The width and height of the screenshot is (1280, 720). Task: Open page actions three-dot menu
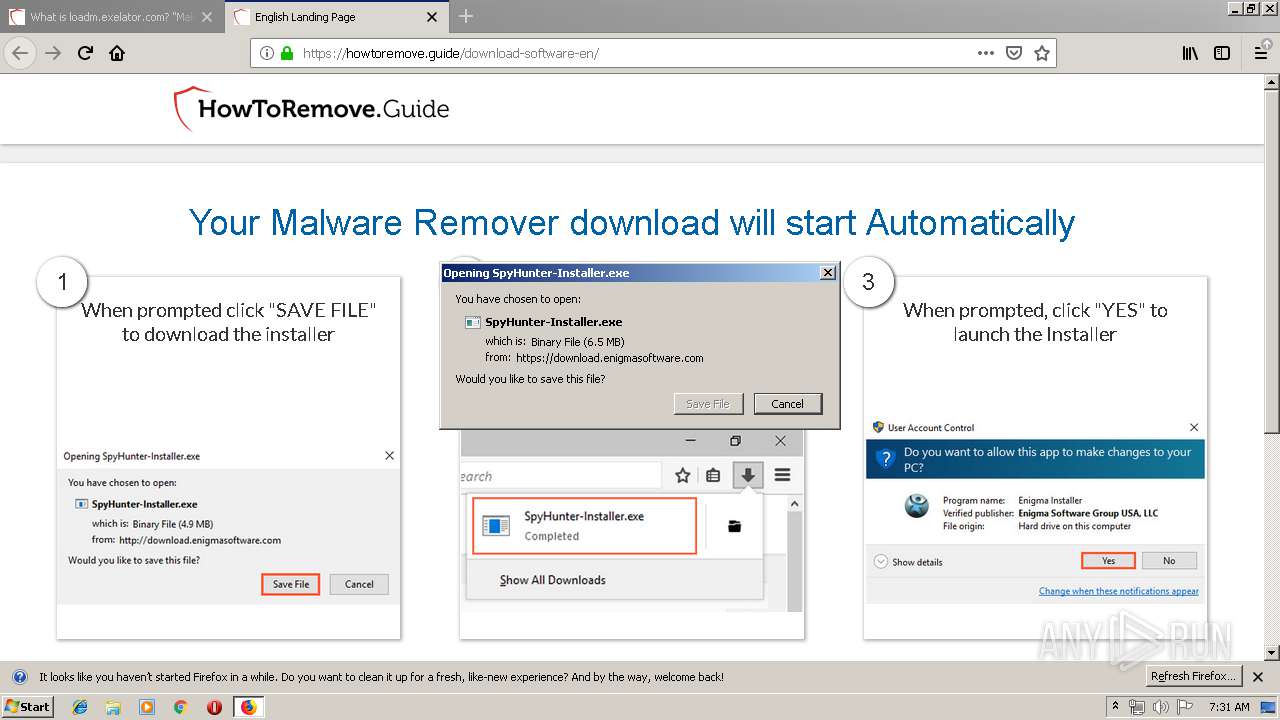coord(986,53)
